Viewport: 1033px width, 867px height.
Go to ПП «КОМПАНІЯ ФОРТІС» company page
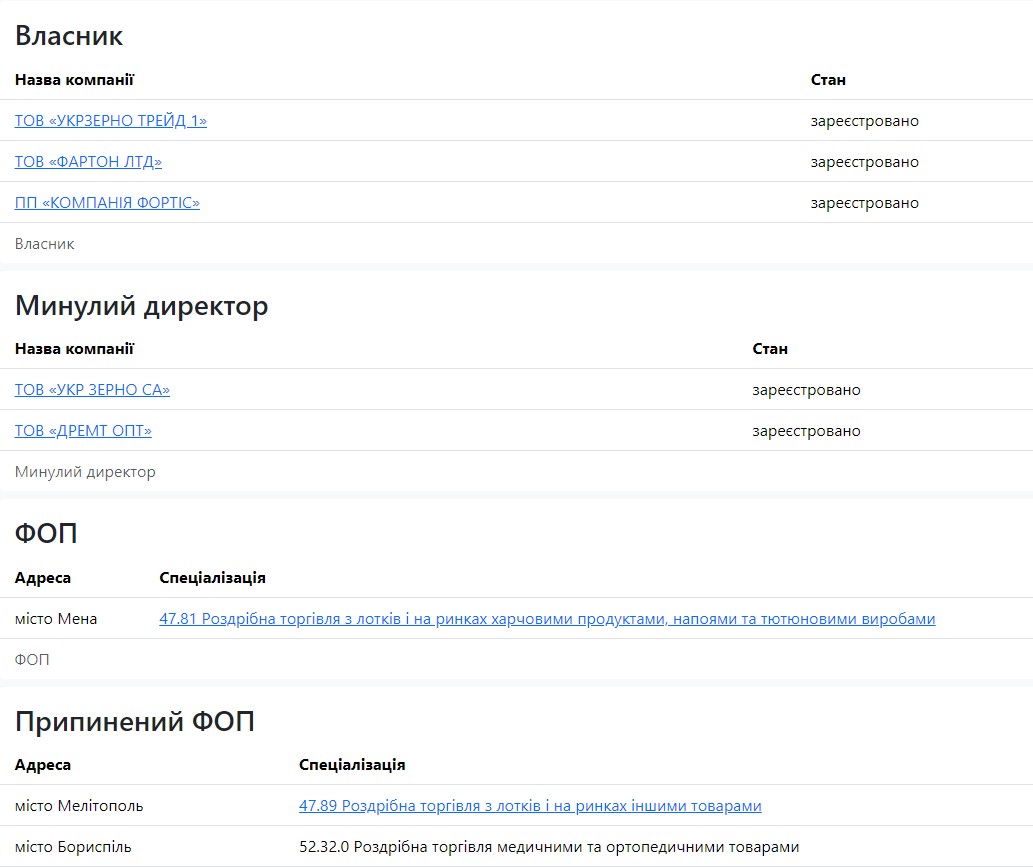[x=107, y=203]
